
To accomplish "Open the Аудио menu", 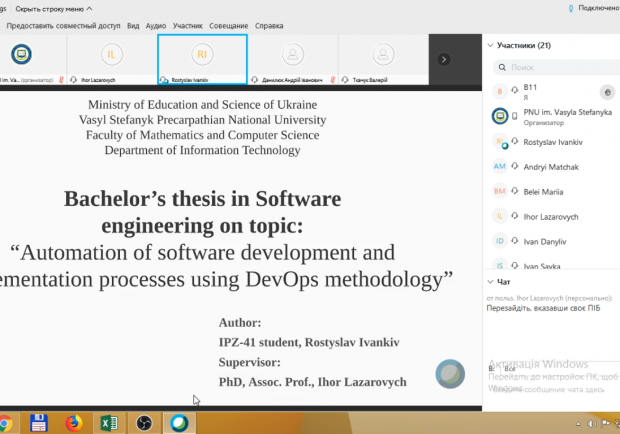I will pos(155,25).
